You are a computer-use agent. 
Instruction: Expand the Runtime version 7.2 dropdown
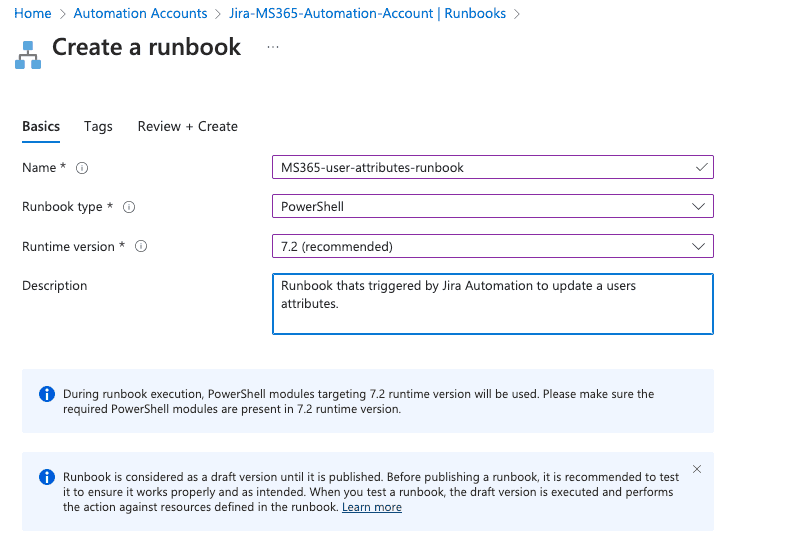tap(493, 246)
